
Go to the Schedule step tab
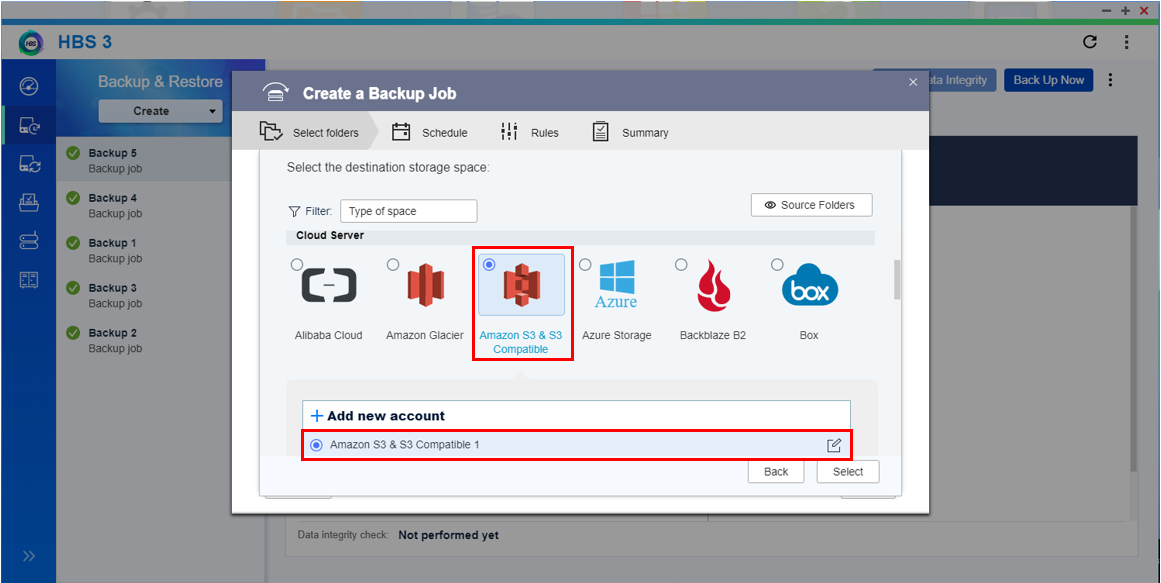430,132
